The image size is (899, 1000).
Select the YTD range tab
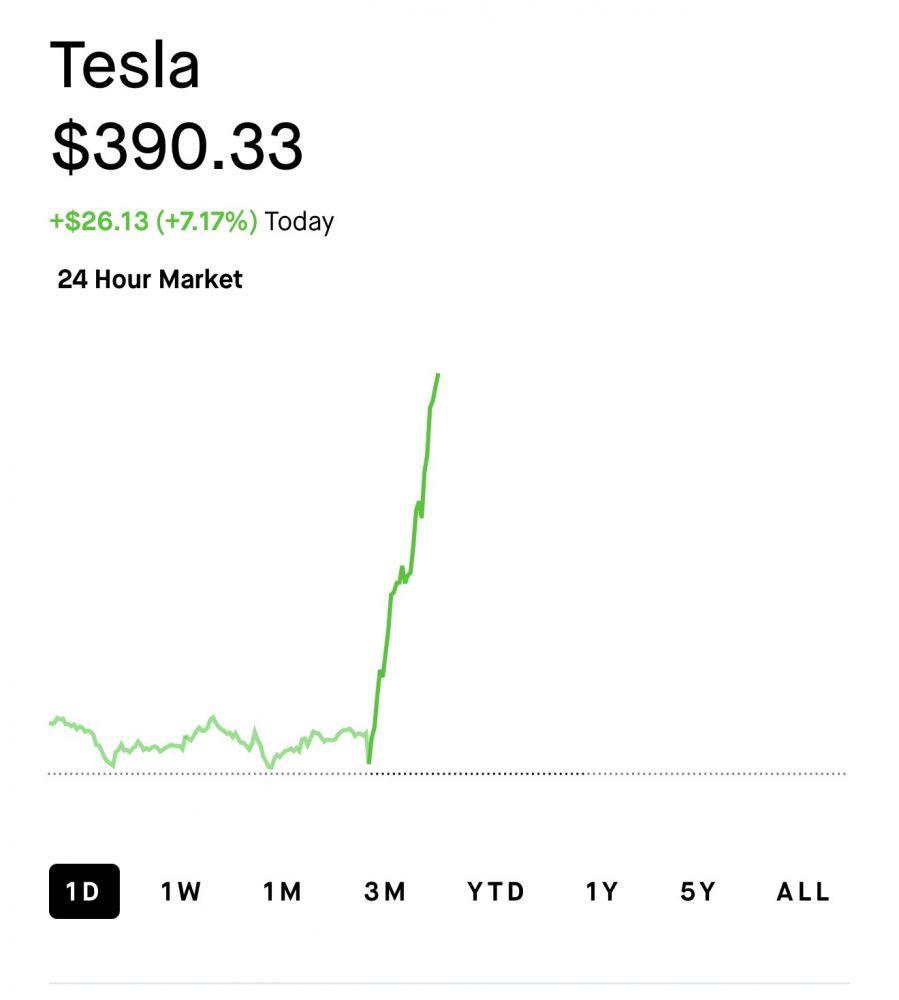click(x=496, y=891)
